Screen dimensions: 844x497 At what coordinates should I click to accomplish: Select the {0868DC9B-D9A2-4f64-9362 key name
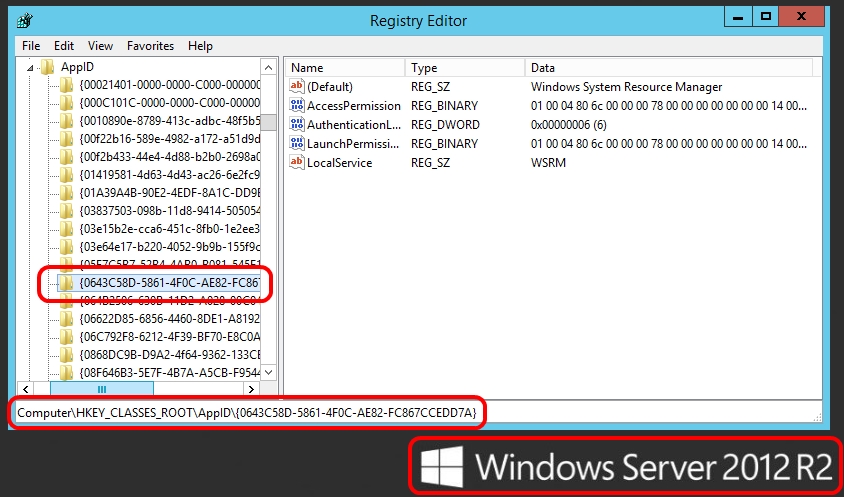[x=170, y=355]
